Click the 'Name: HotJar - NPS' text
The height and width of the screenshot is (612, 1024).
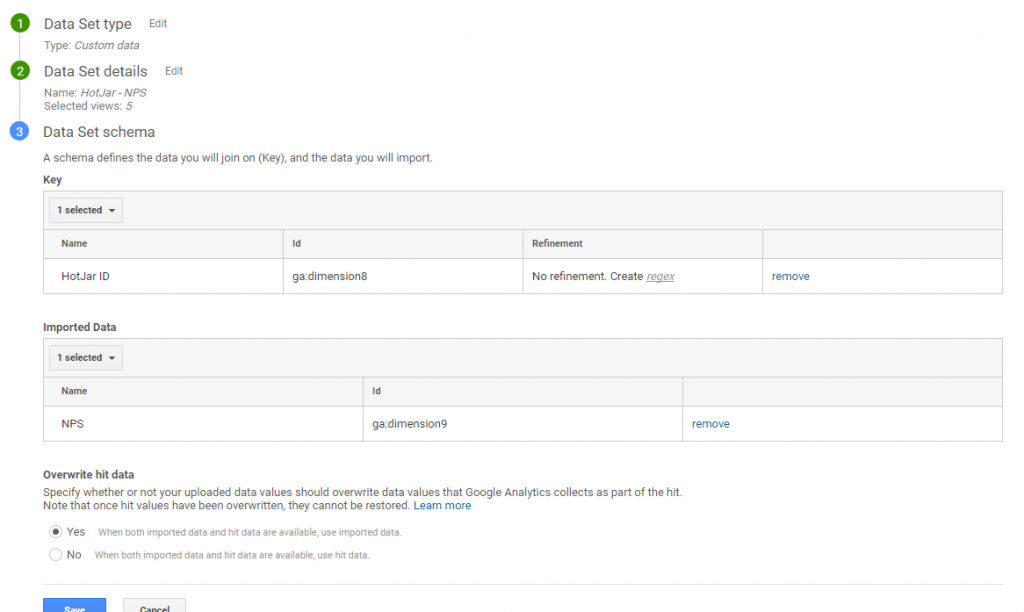(x=95, y=93)
